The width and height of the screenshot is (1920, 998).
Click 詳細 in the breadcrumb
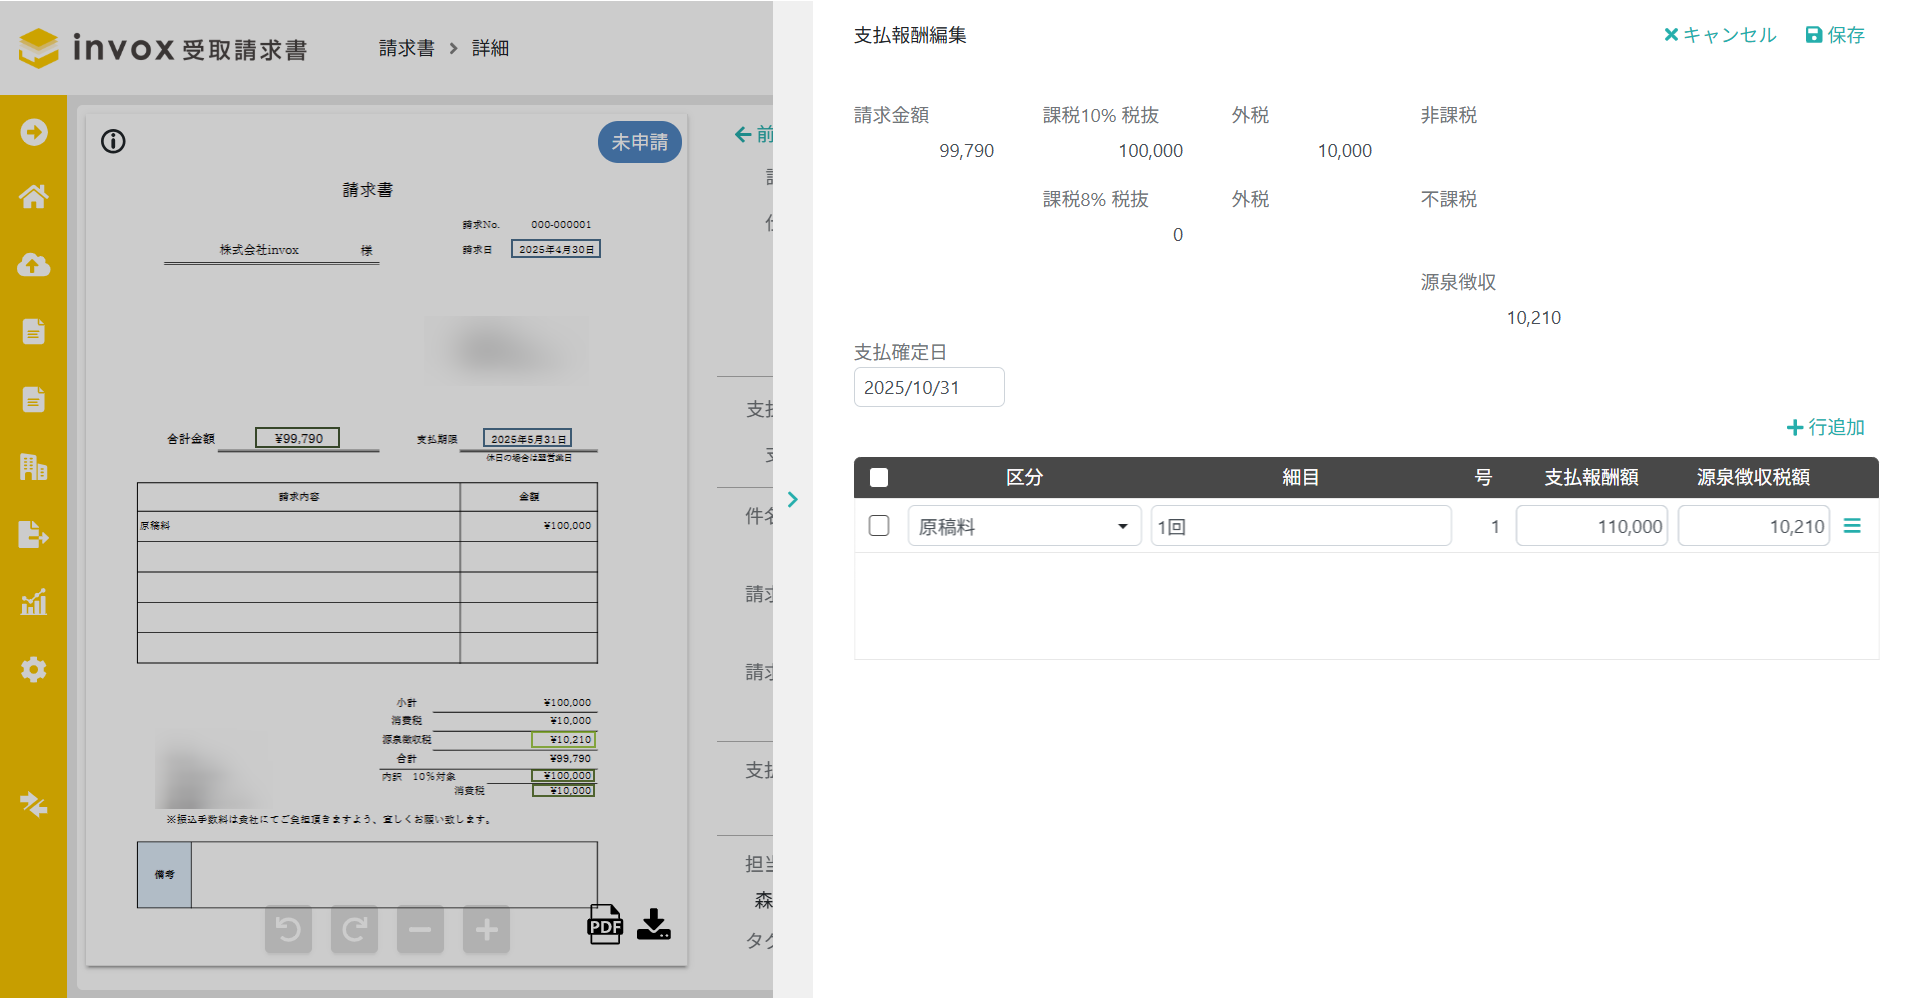(x=490, y=48)
